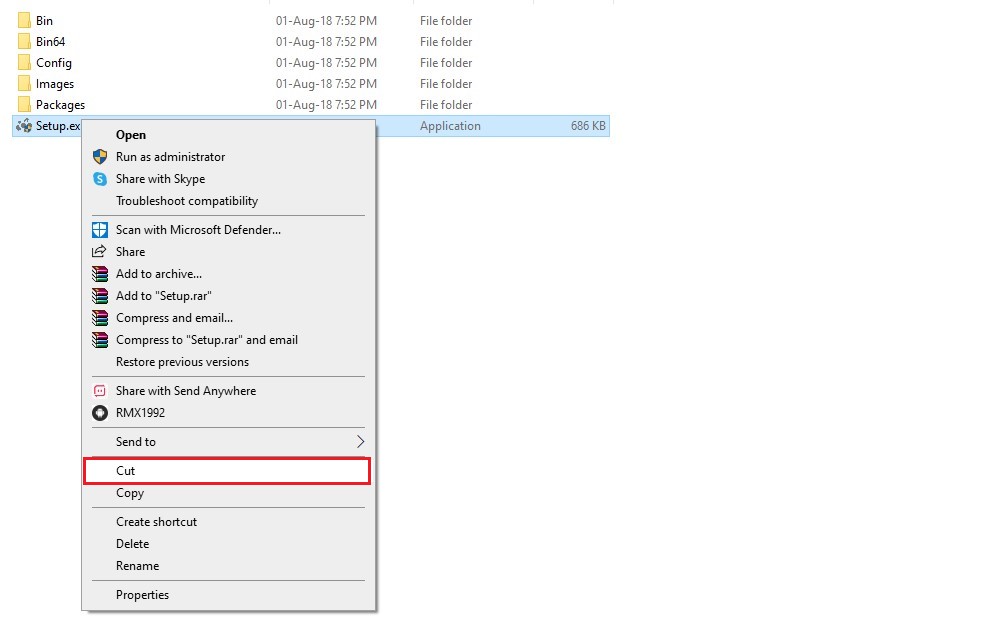
Task: Click the Bin folder icon
Action: coord(22,20)
